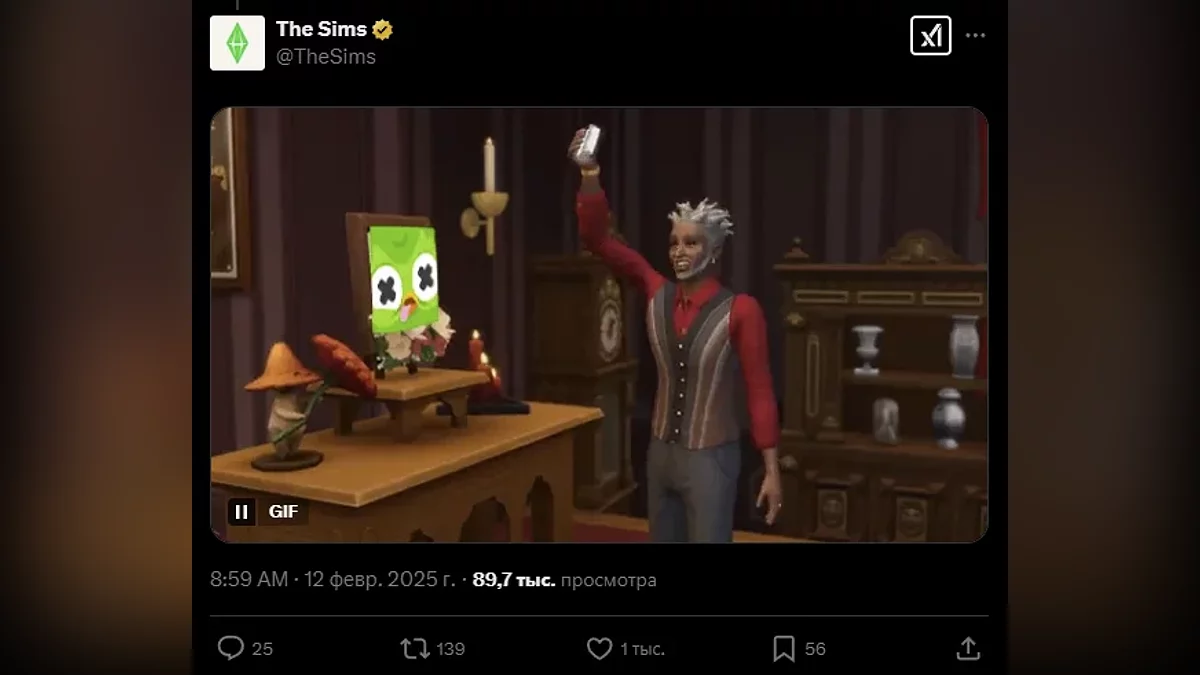Open The Sims display name link

[x=321, y=30]
